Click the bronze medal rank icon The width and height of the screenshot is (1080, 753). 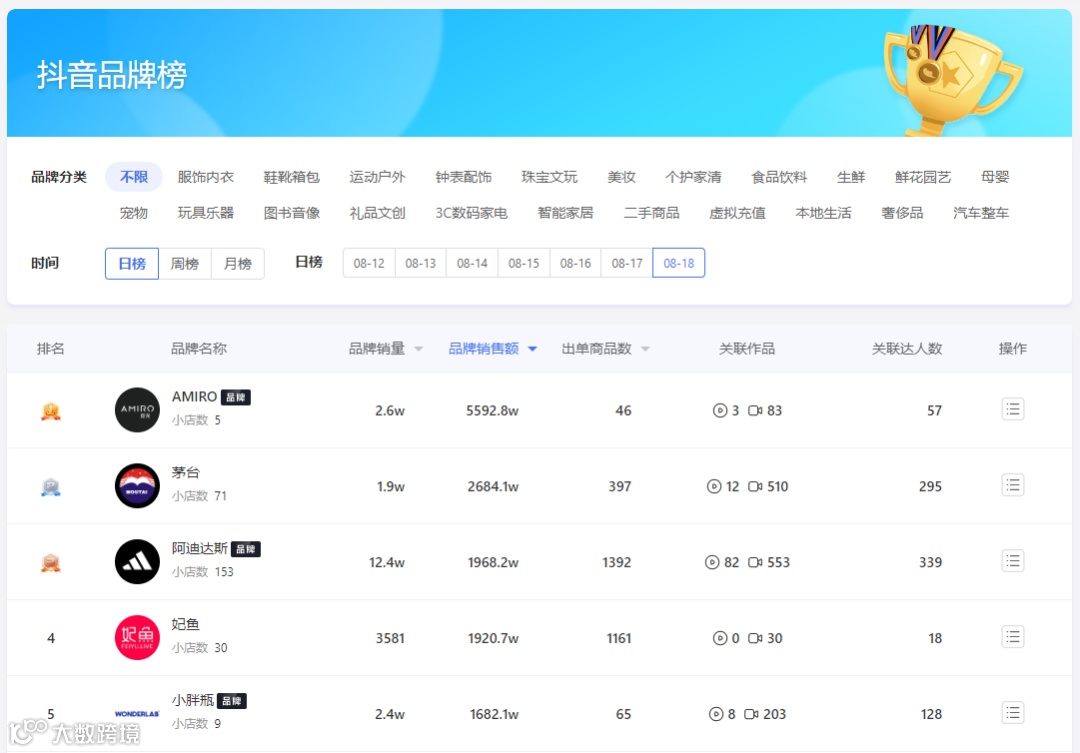(51, 563)
